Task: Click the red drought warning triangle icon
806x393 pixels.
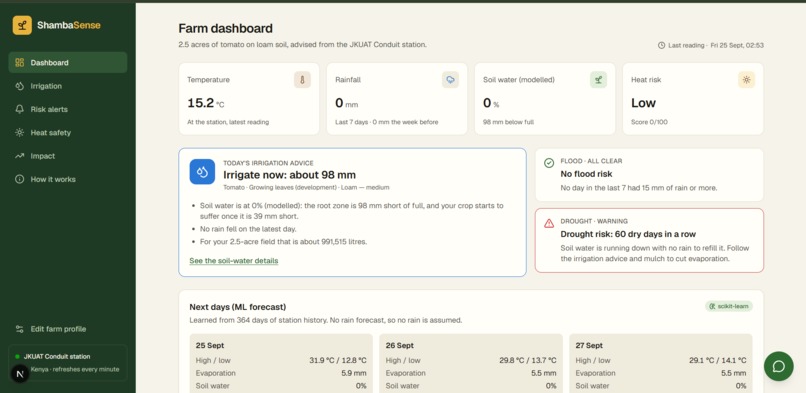Action: [549, 223]
